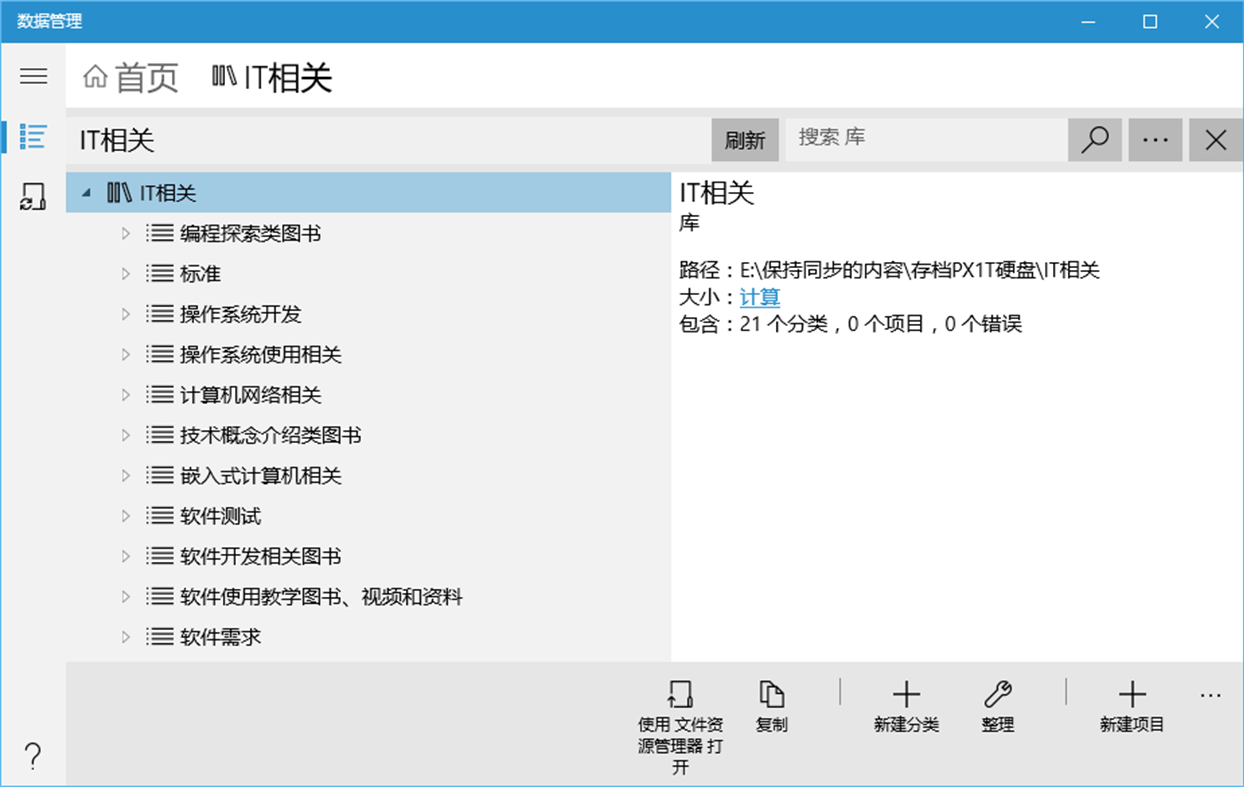Click the sync/transfer icon in left sidebar
This screenshot has height=787, width=1244.
click(x=33, y=196)
